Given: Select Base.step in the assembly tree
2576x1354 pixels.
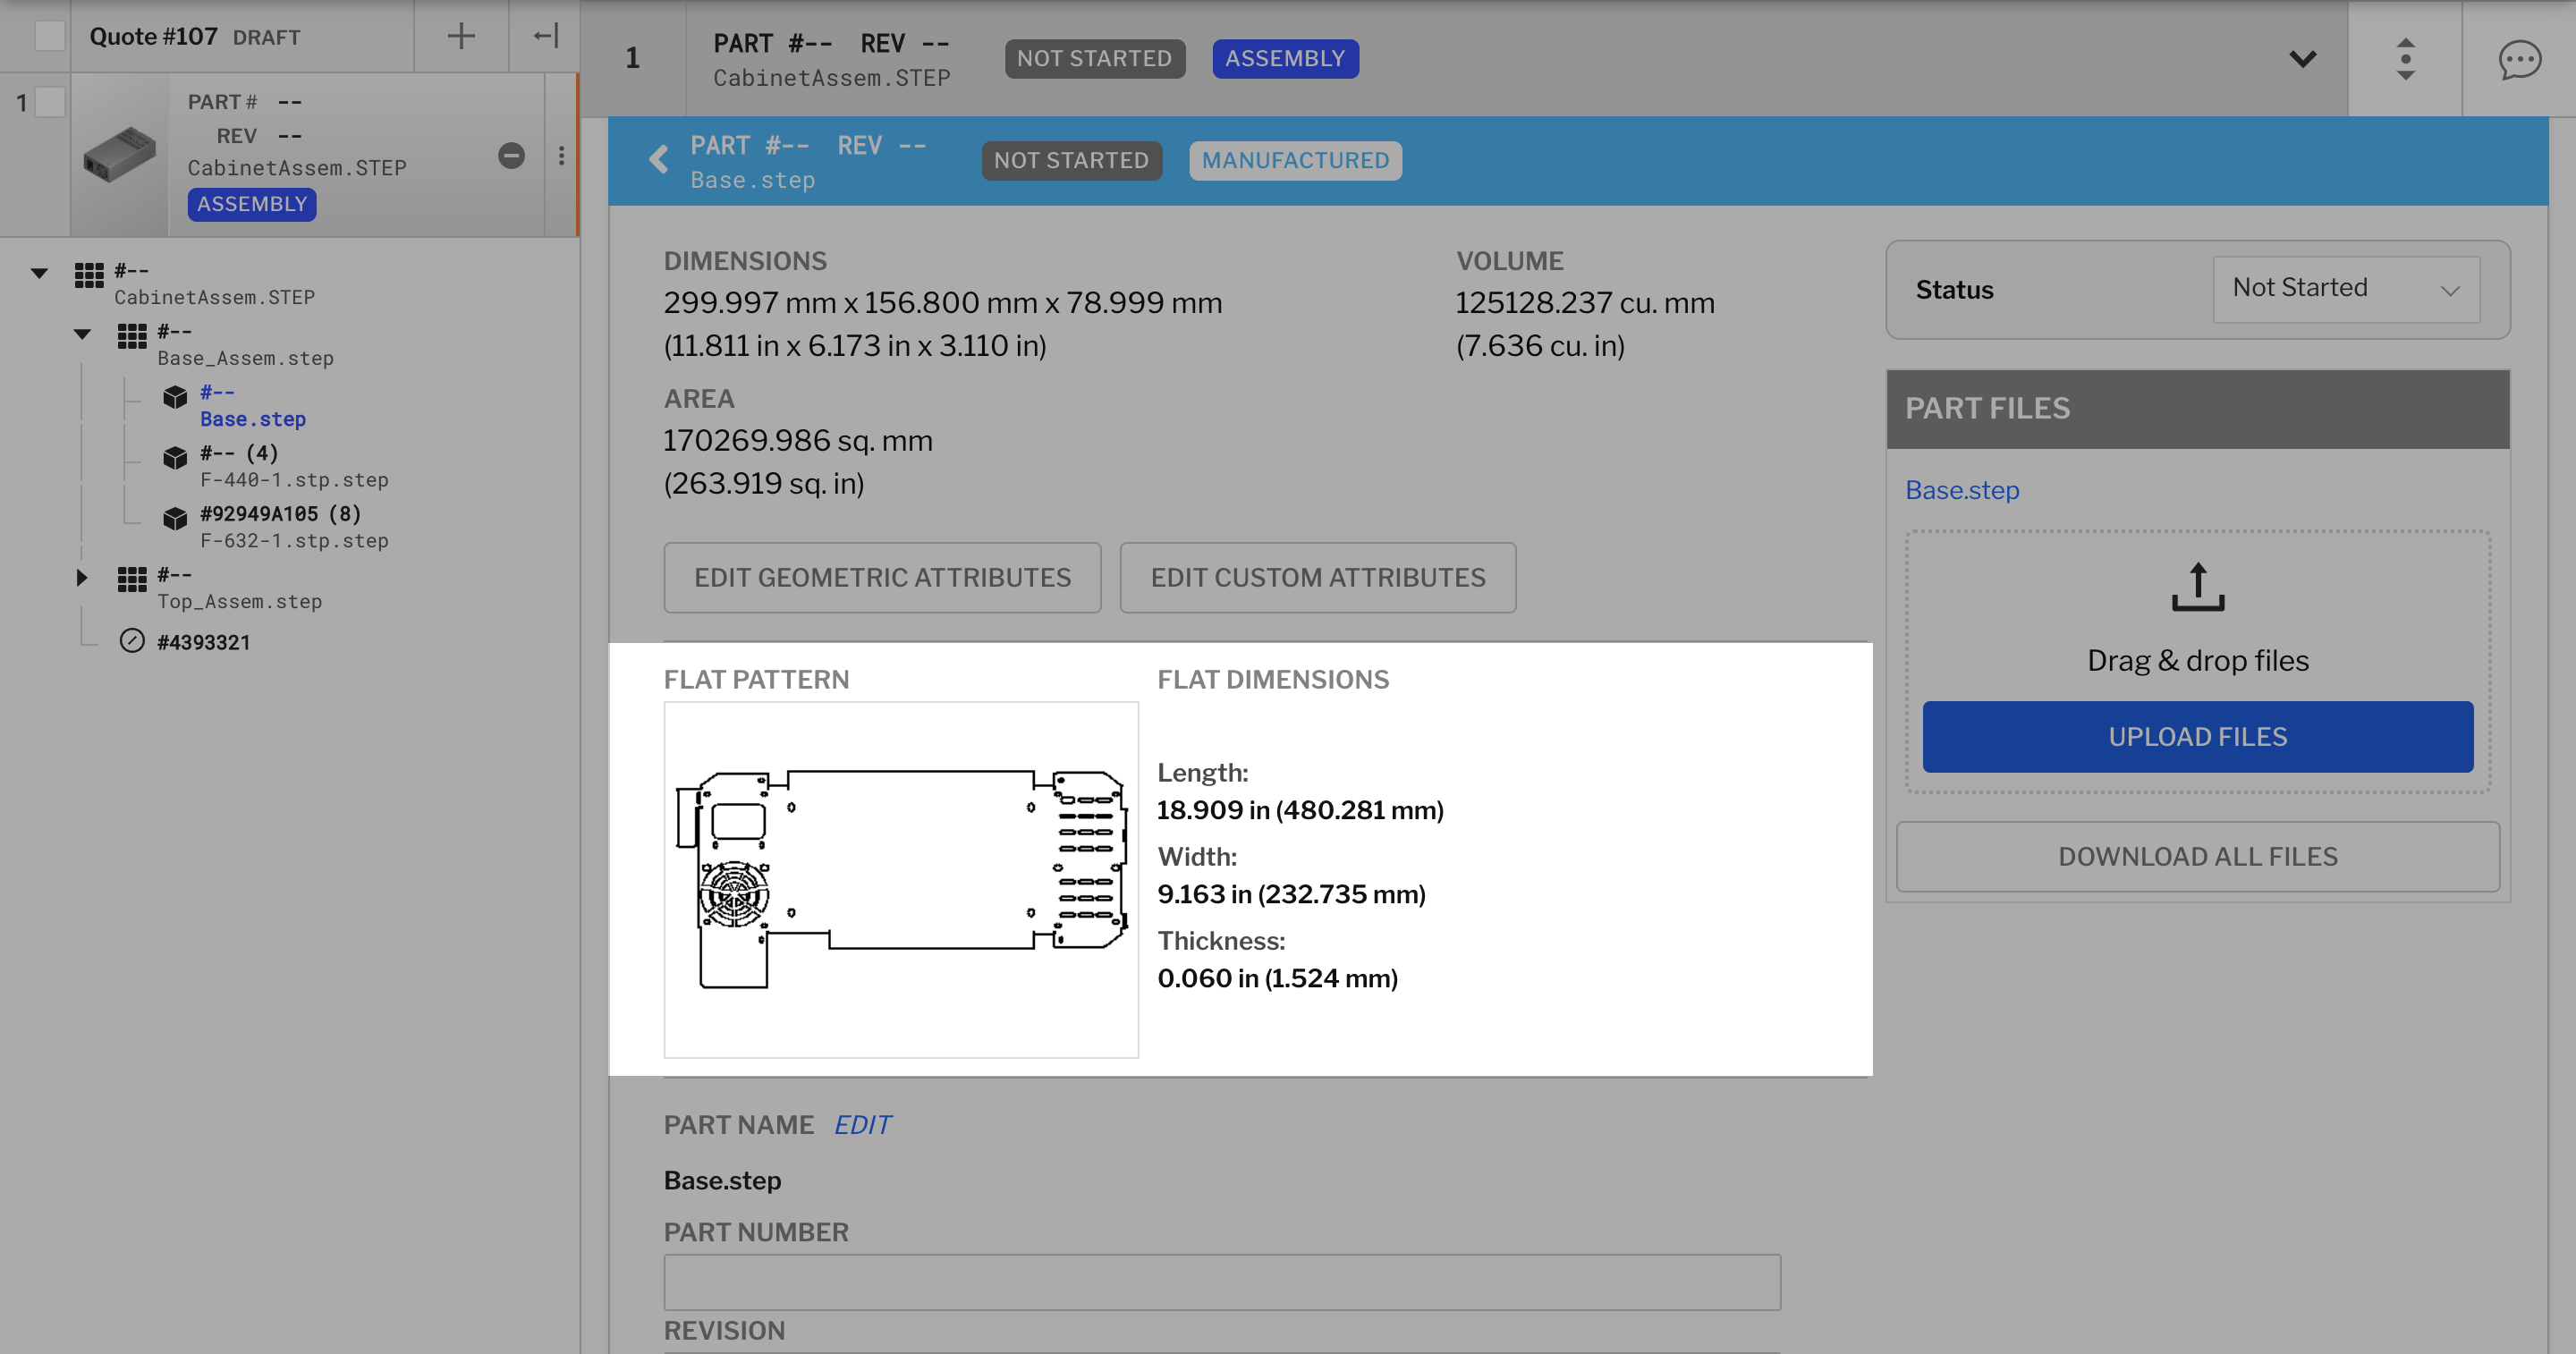Looking at the screenshot, I should point(252,419).
